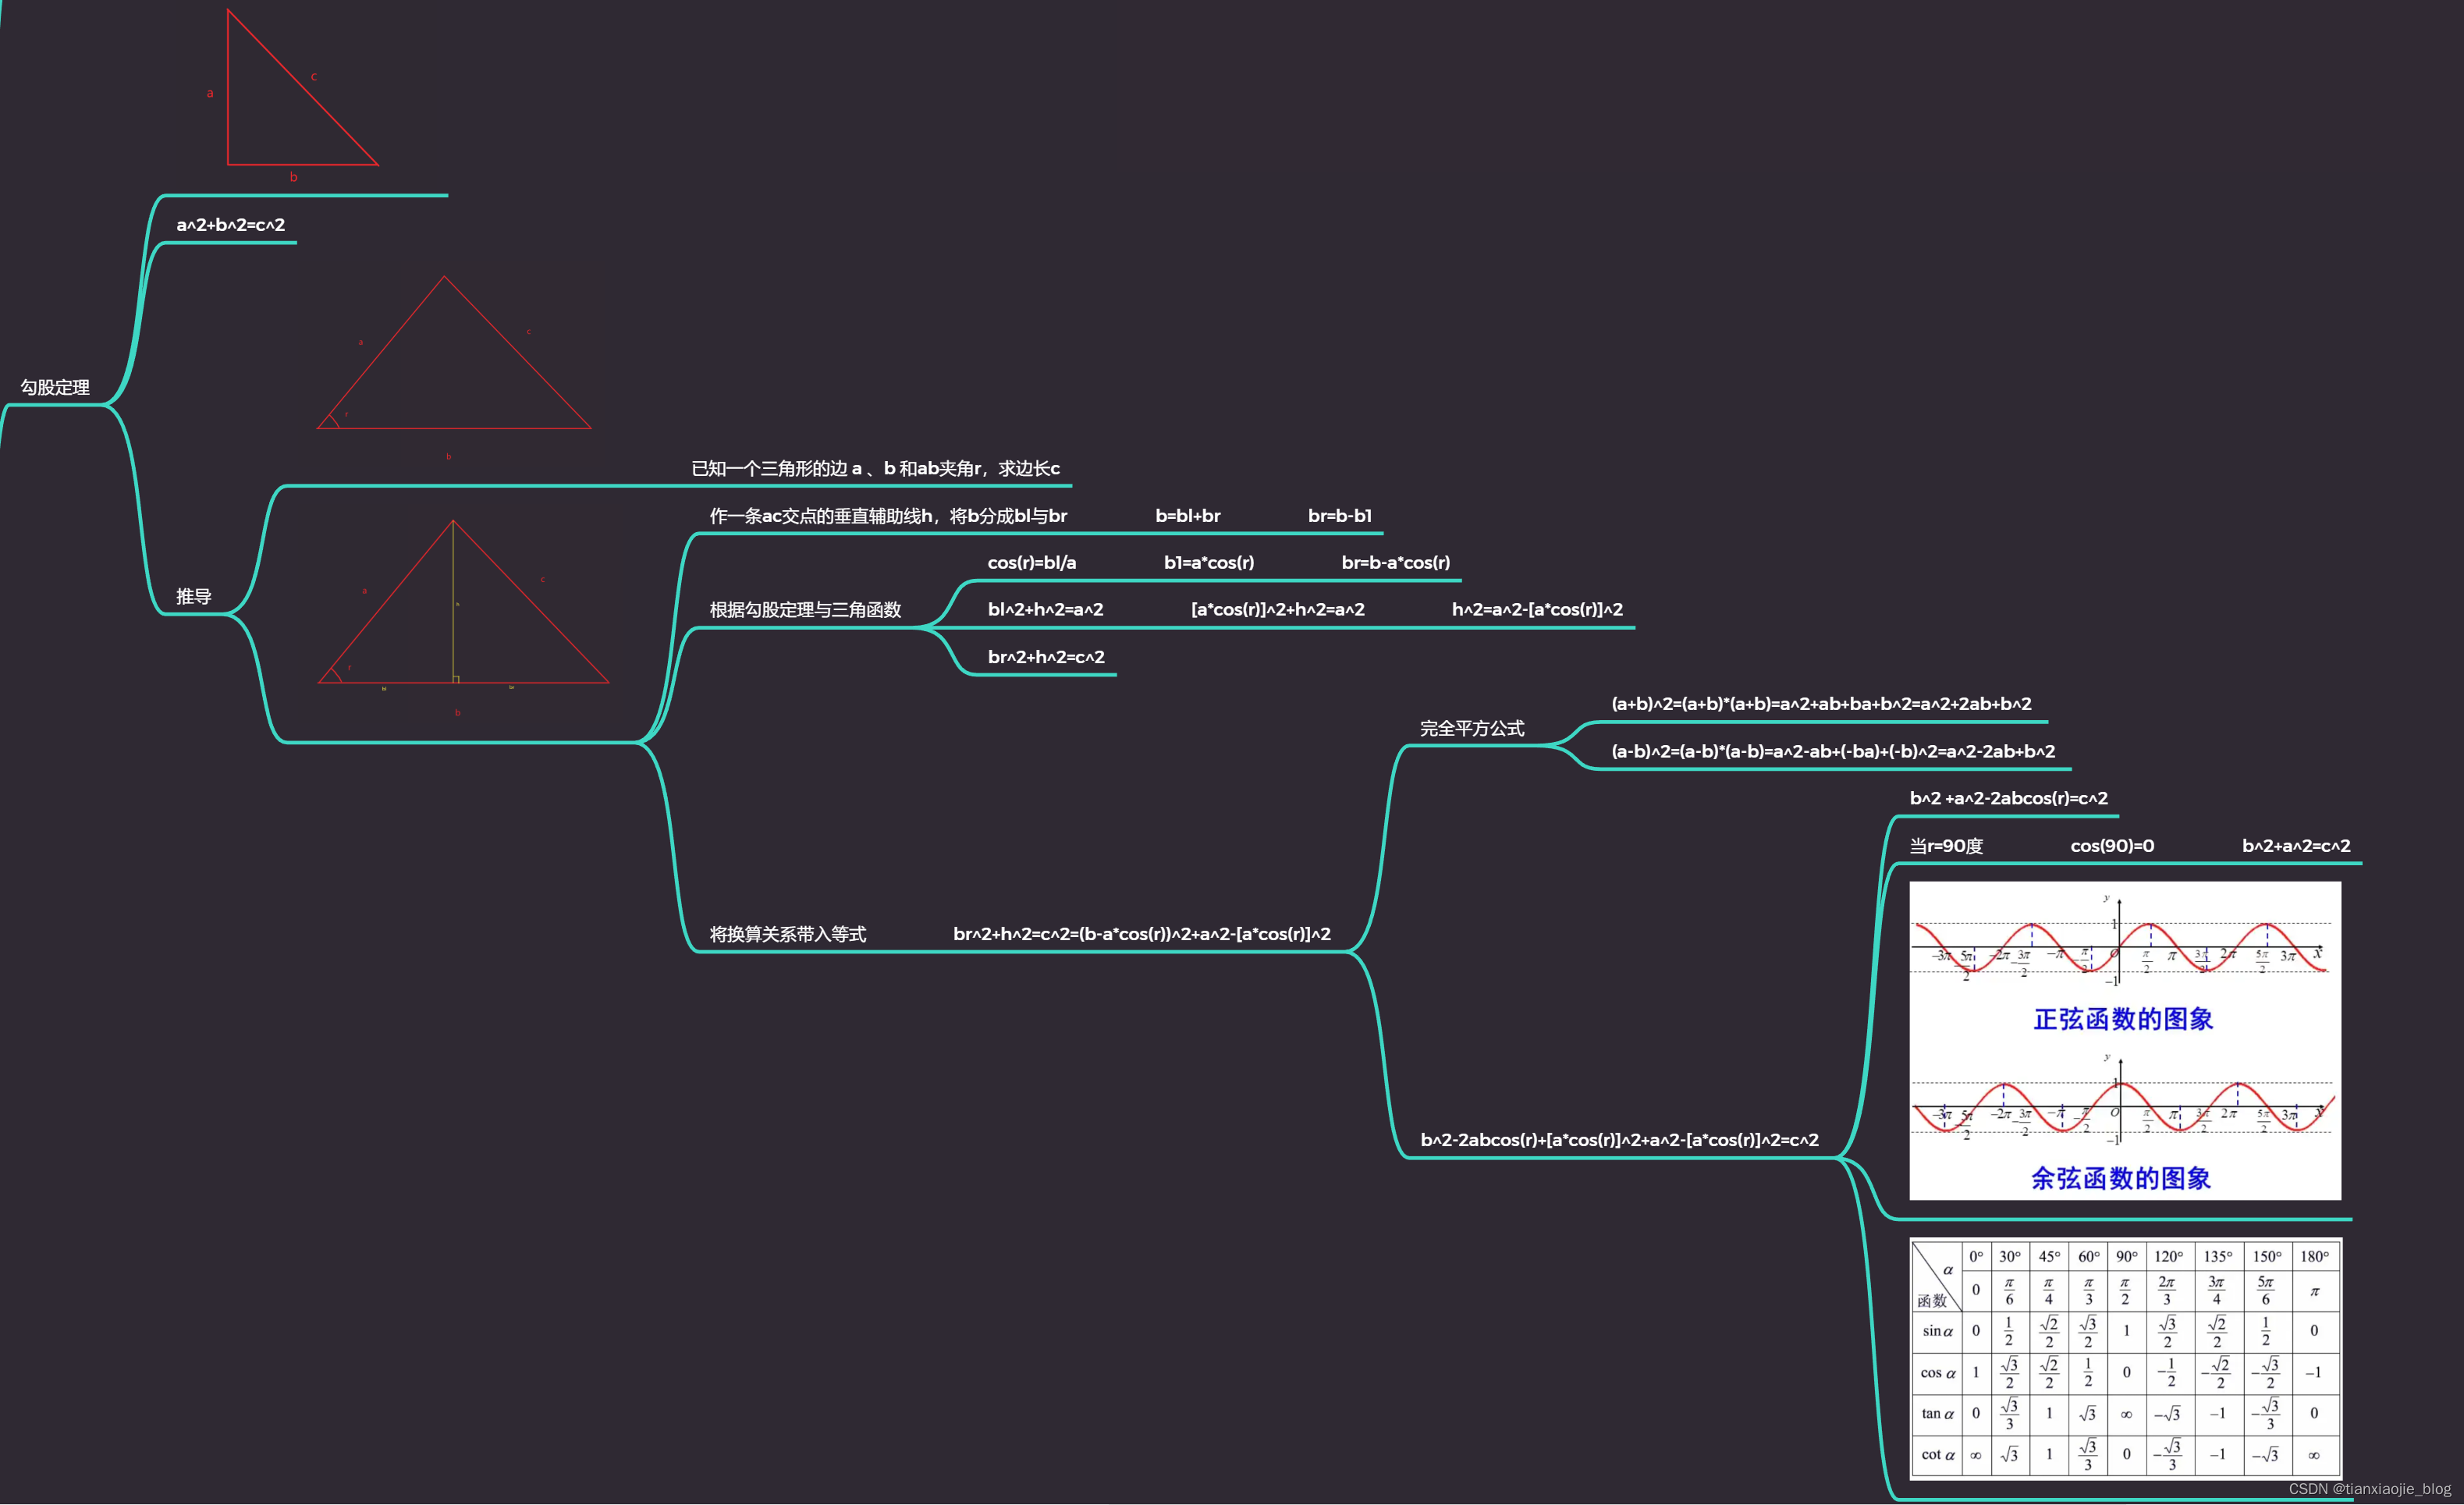Select node 当r=90度
The width and height of the screenshot is (2464, 1505).
(1946, 846)
